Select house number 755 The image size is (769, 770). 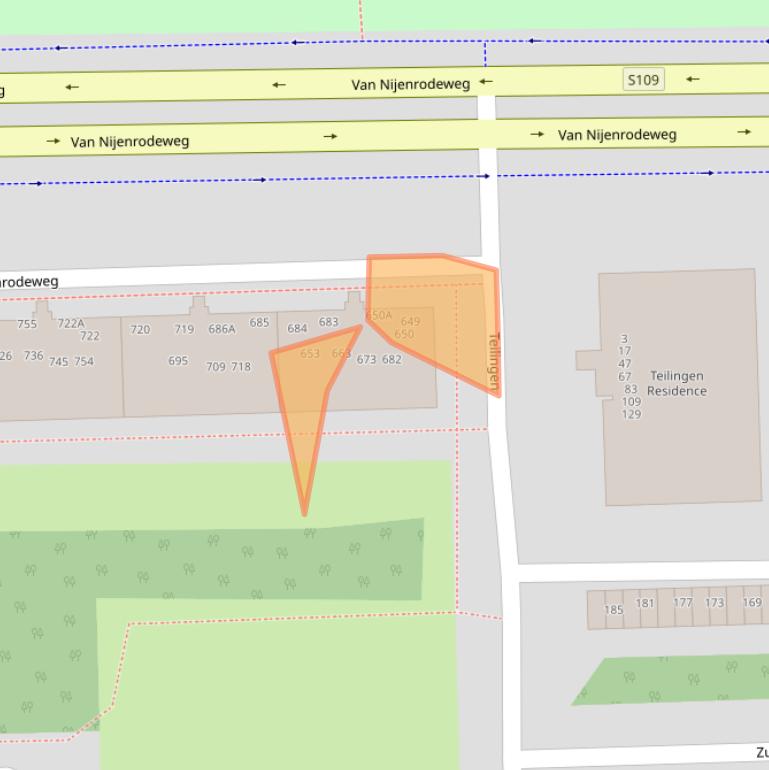click(x=27, y=324)
